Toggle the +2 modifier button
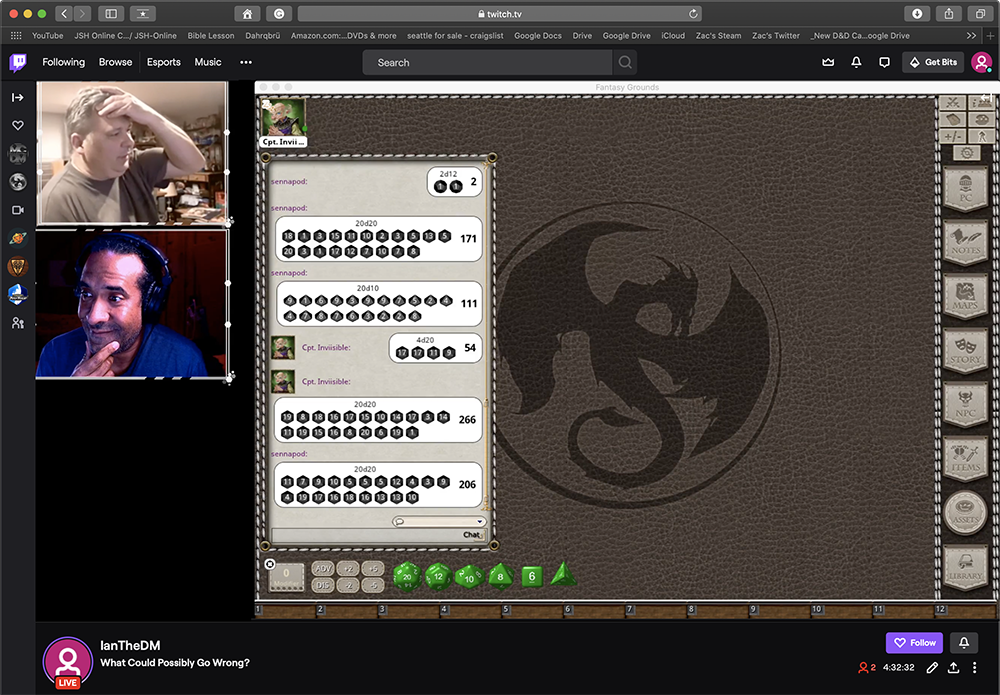This screenshot has width=1000, height=695. click(348, 568)
